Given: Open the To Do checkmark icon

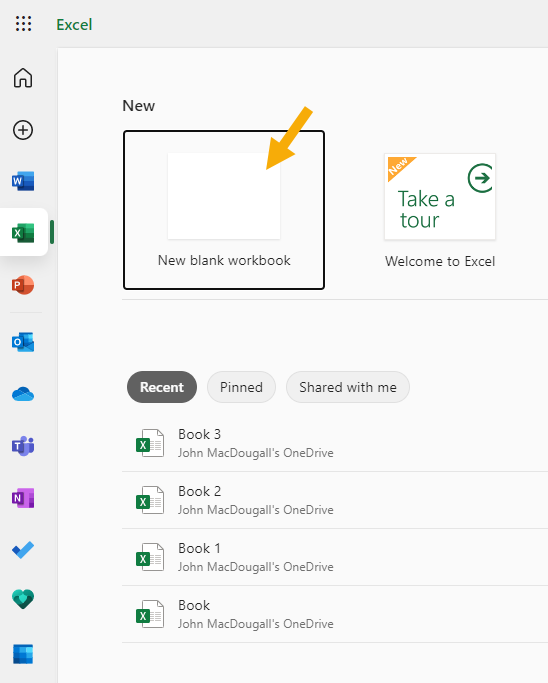Looking at the screenshot, I should click(x=23, y=550).
